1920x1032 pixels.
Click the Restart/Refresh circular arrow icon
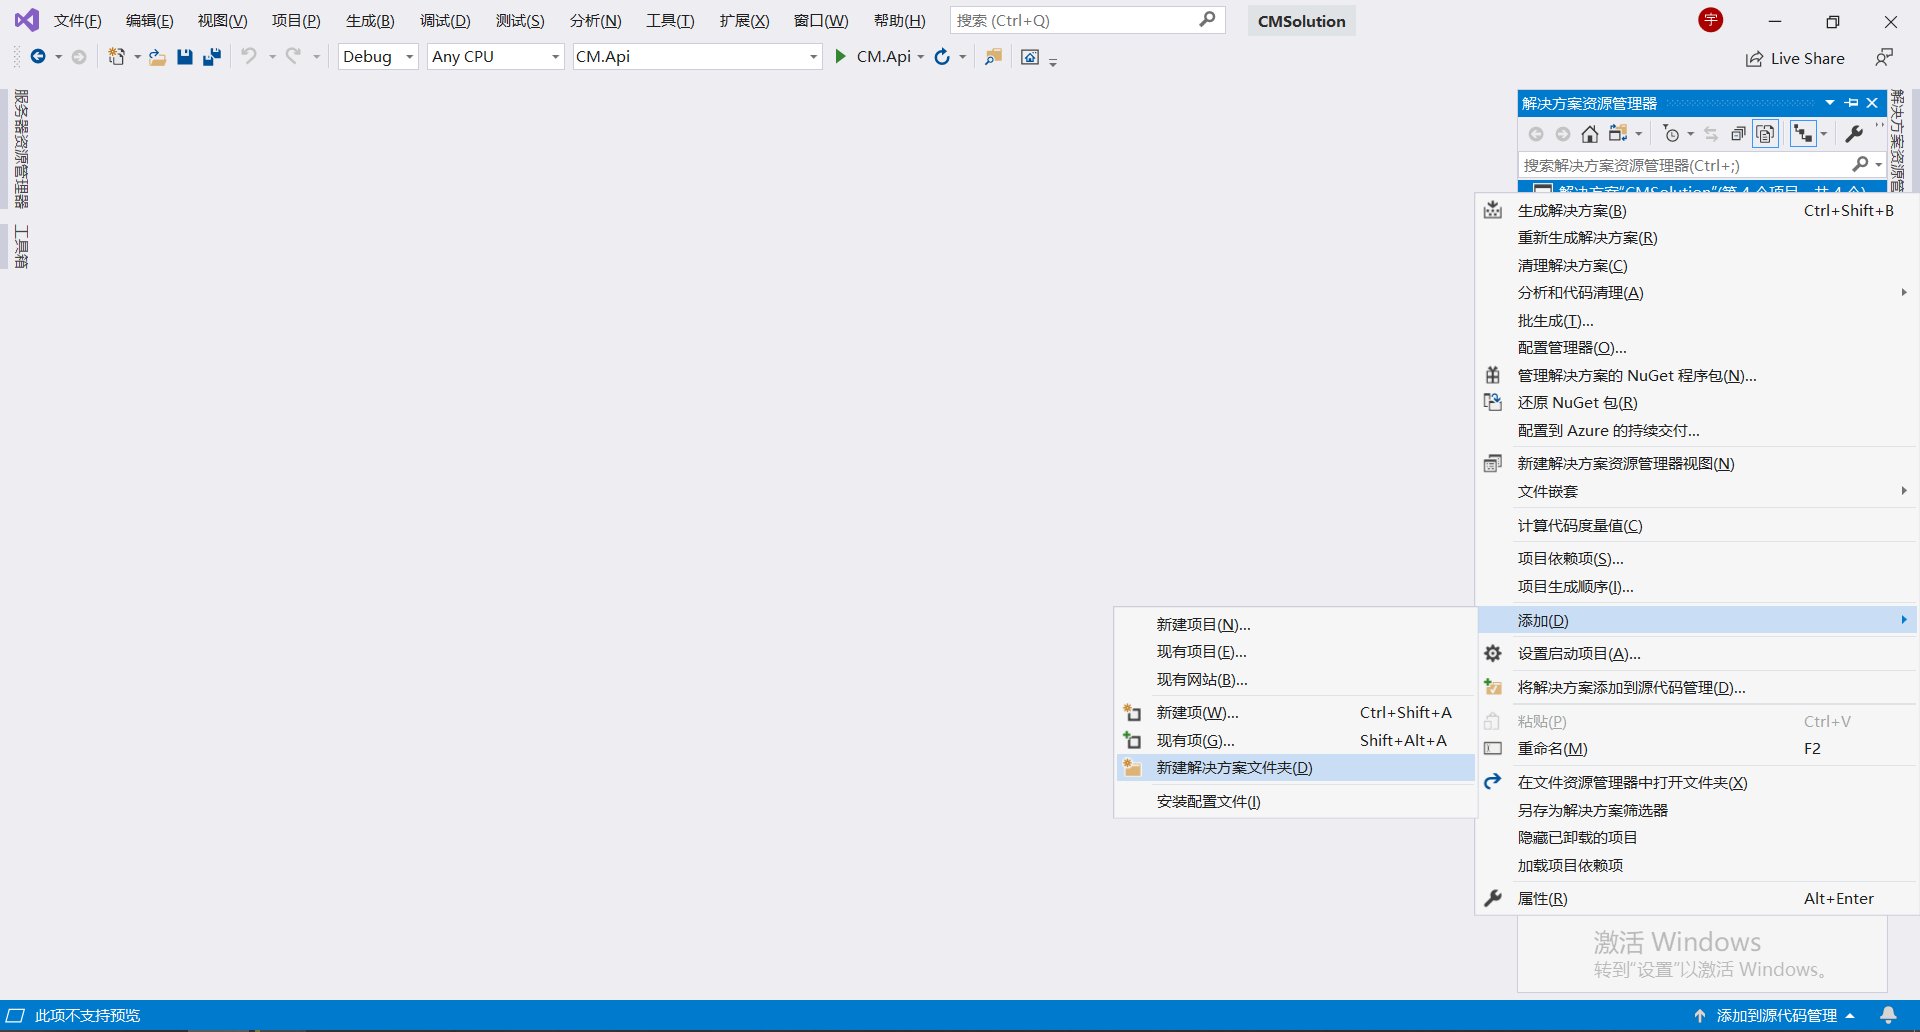942,57
